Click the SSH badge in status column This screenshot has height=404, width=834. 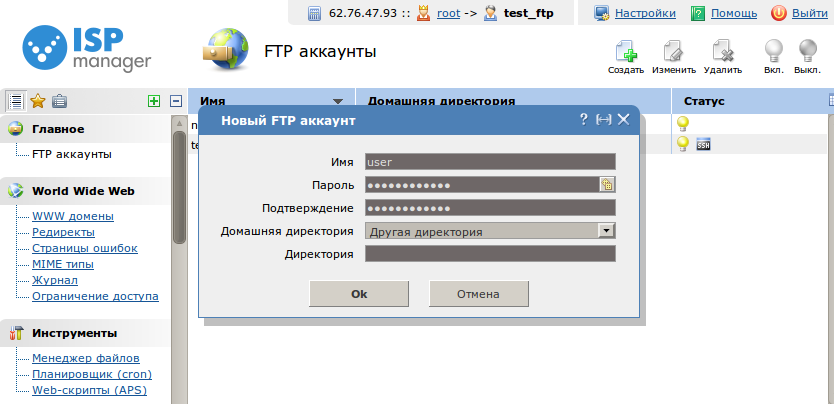(x=703, y=144)
